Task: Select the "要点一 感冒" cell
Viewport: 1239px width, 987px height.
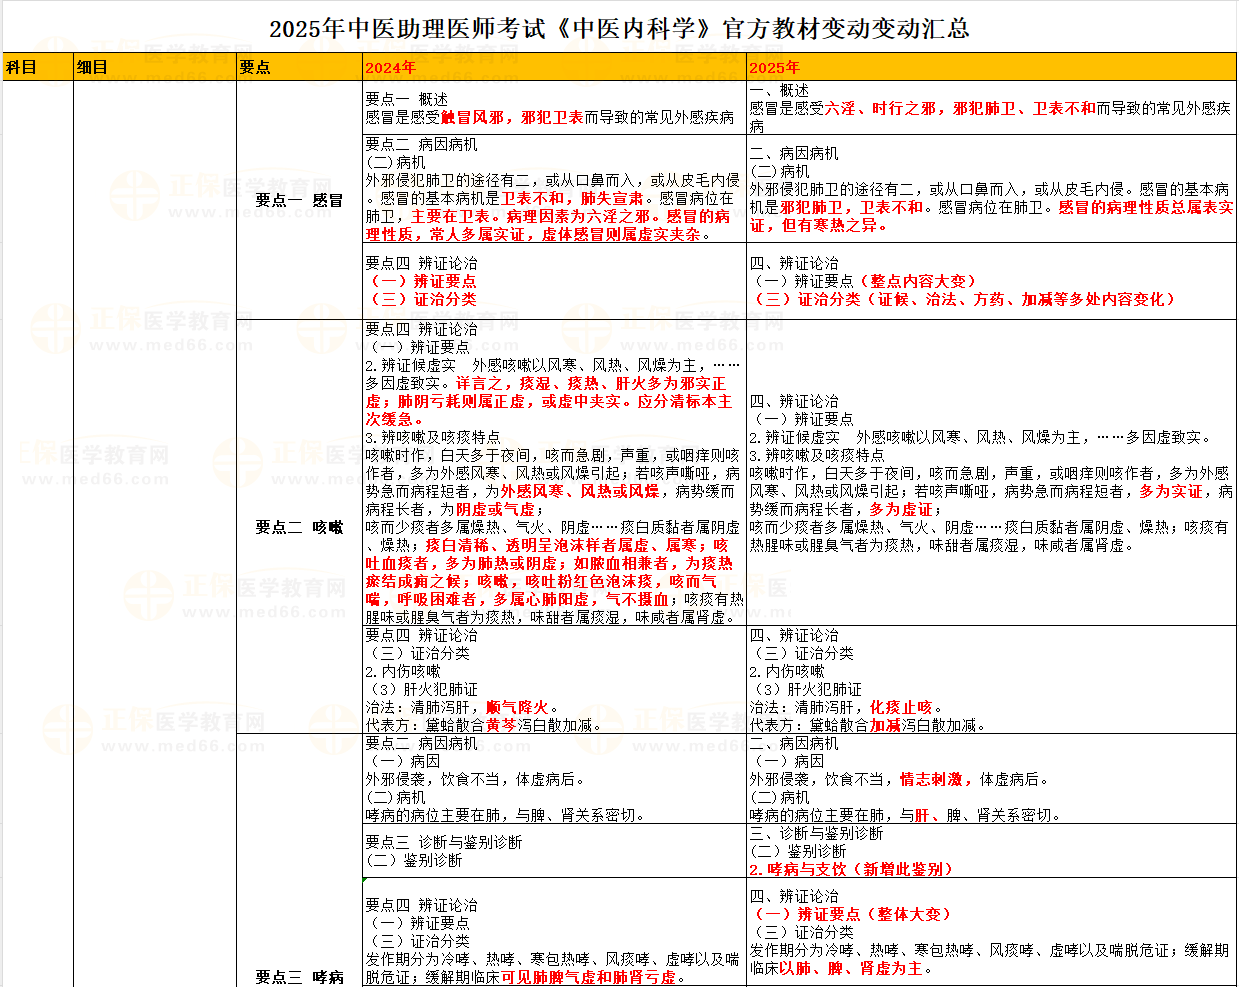Action: [299, 200]
